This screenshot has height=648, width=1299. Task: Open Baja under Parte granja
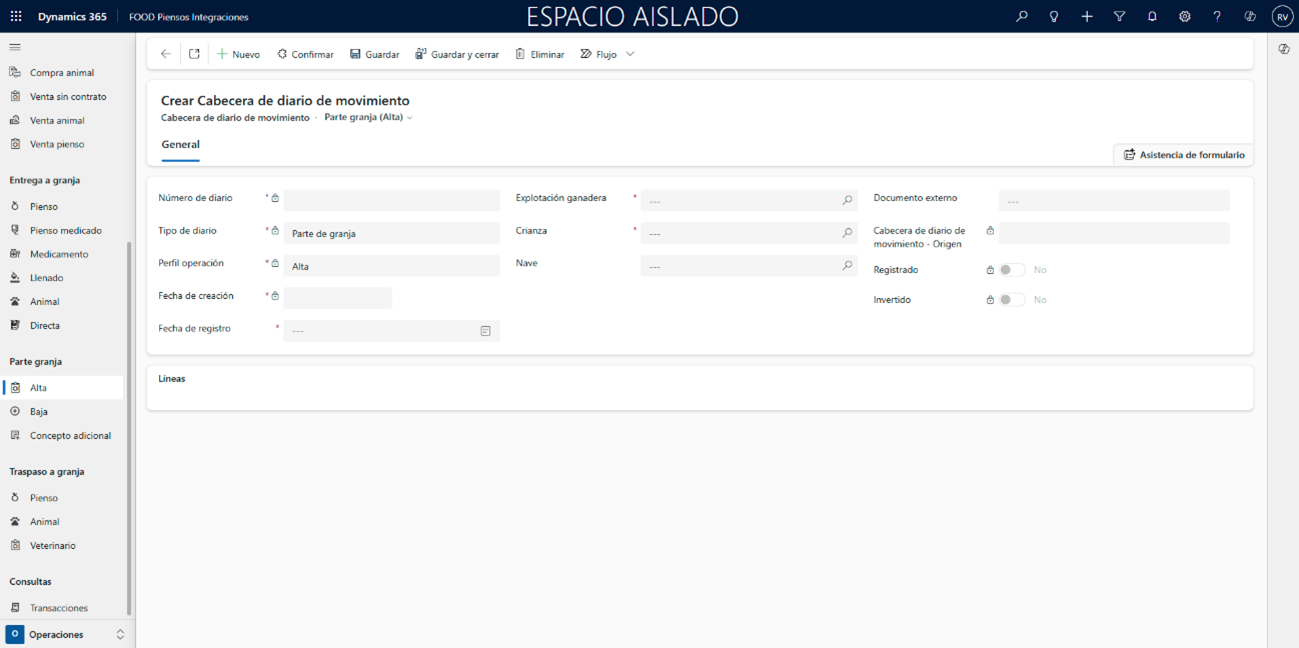coord(39,412)
